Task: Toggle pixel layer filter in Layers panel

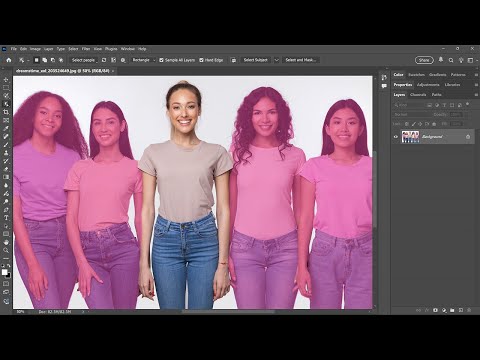Action: pyautogui.click(x=429, y=105)
